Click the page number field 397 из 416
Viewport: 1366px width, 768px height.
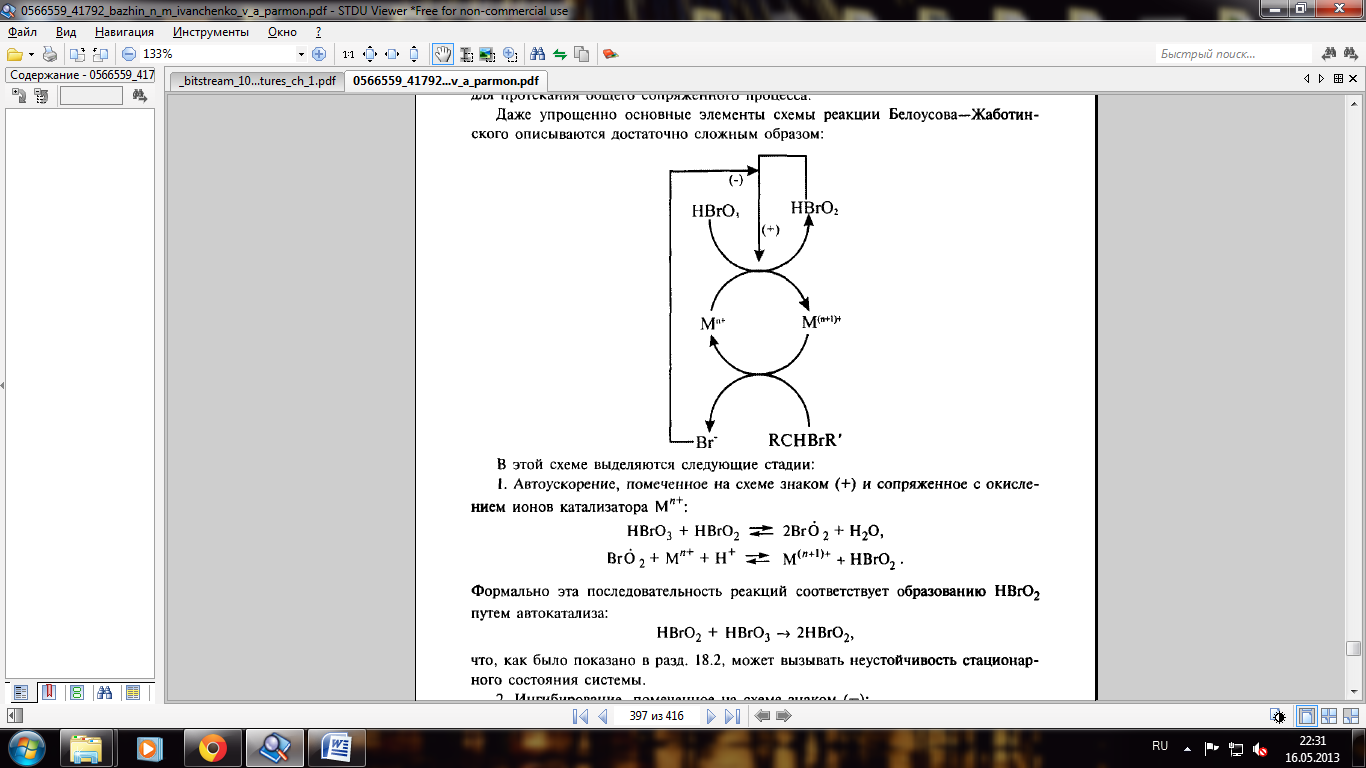pos(656,716)
